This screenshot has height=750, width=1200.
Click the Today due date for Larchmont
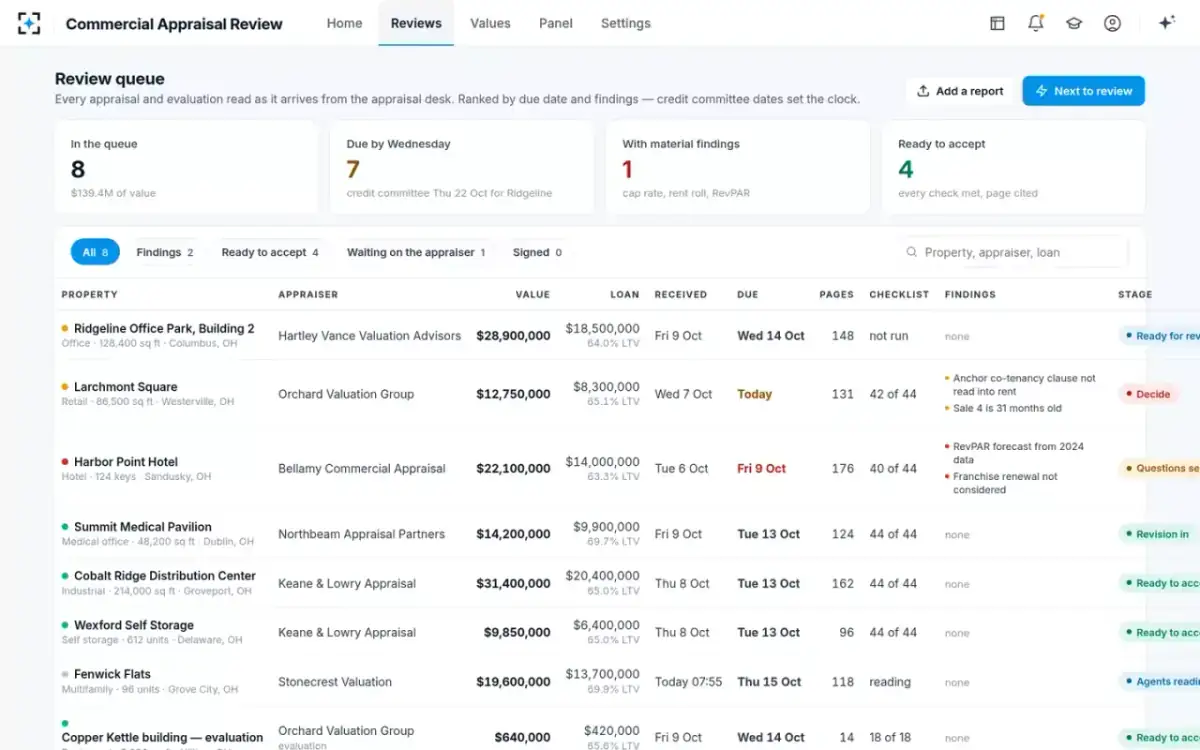click(755, 394)
